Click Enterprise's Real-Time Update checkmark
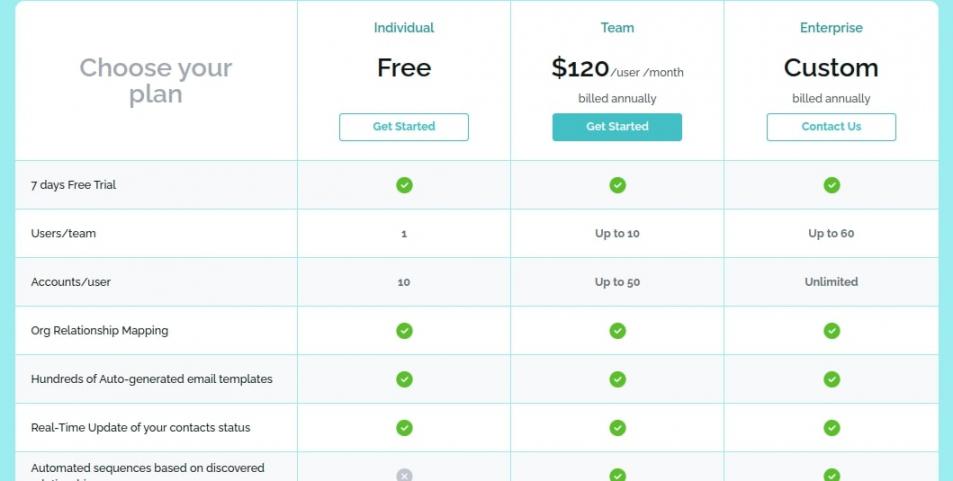 [x=831, y=428]
